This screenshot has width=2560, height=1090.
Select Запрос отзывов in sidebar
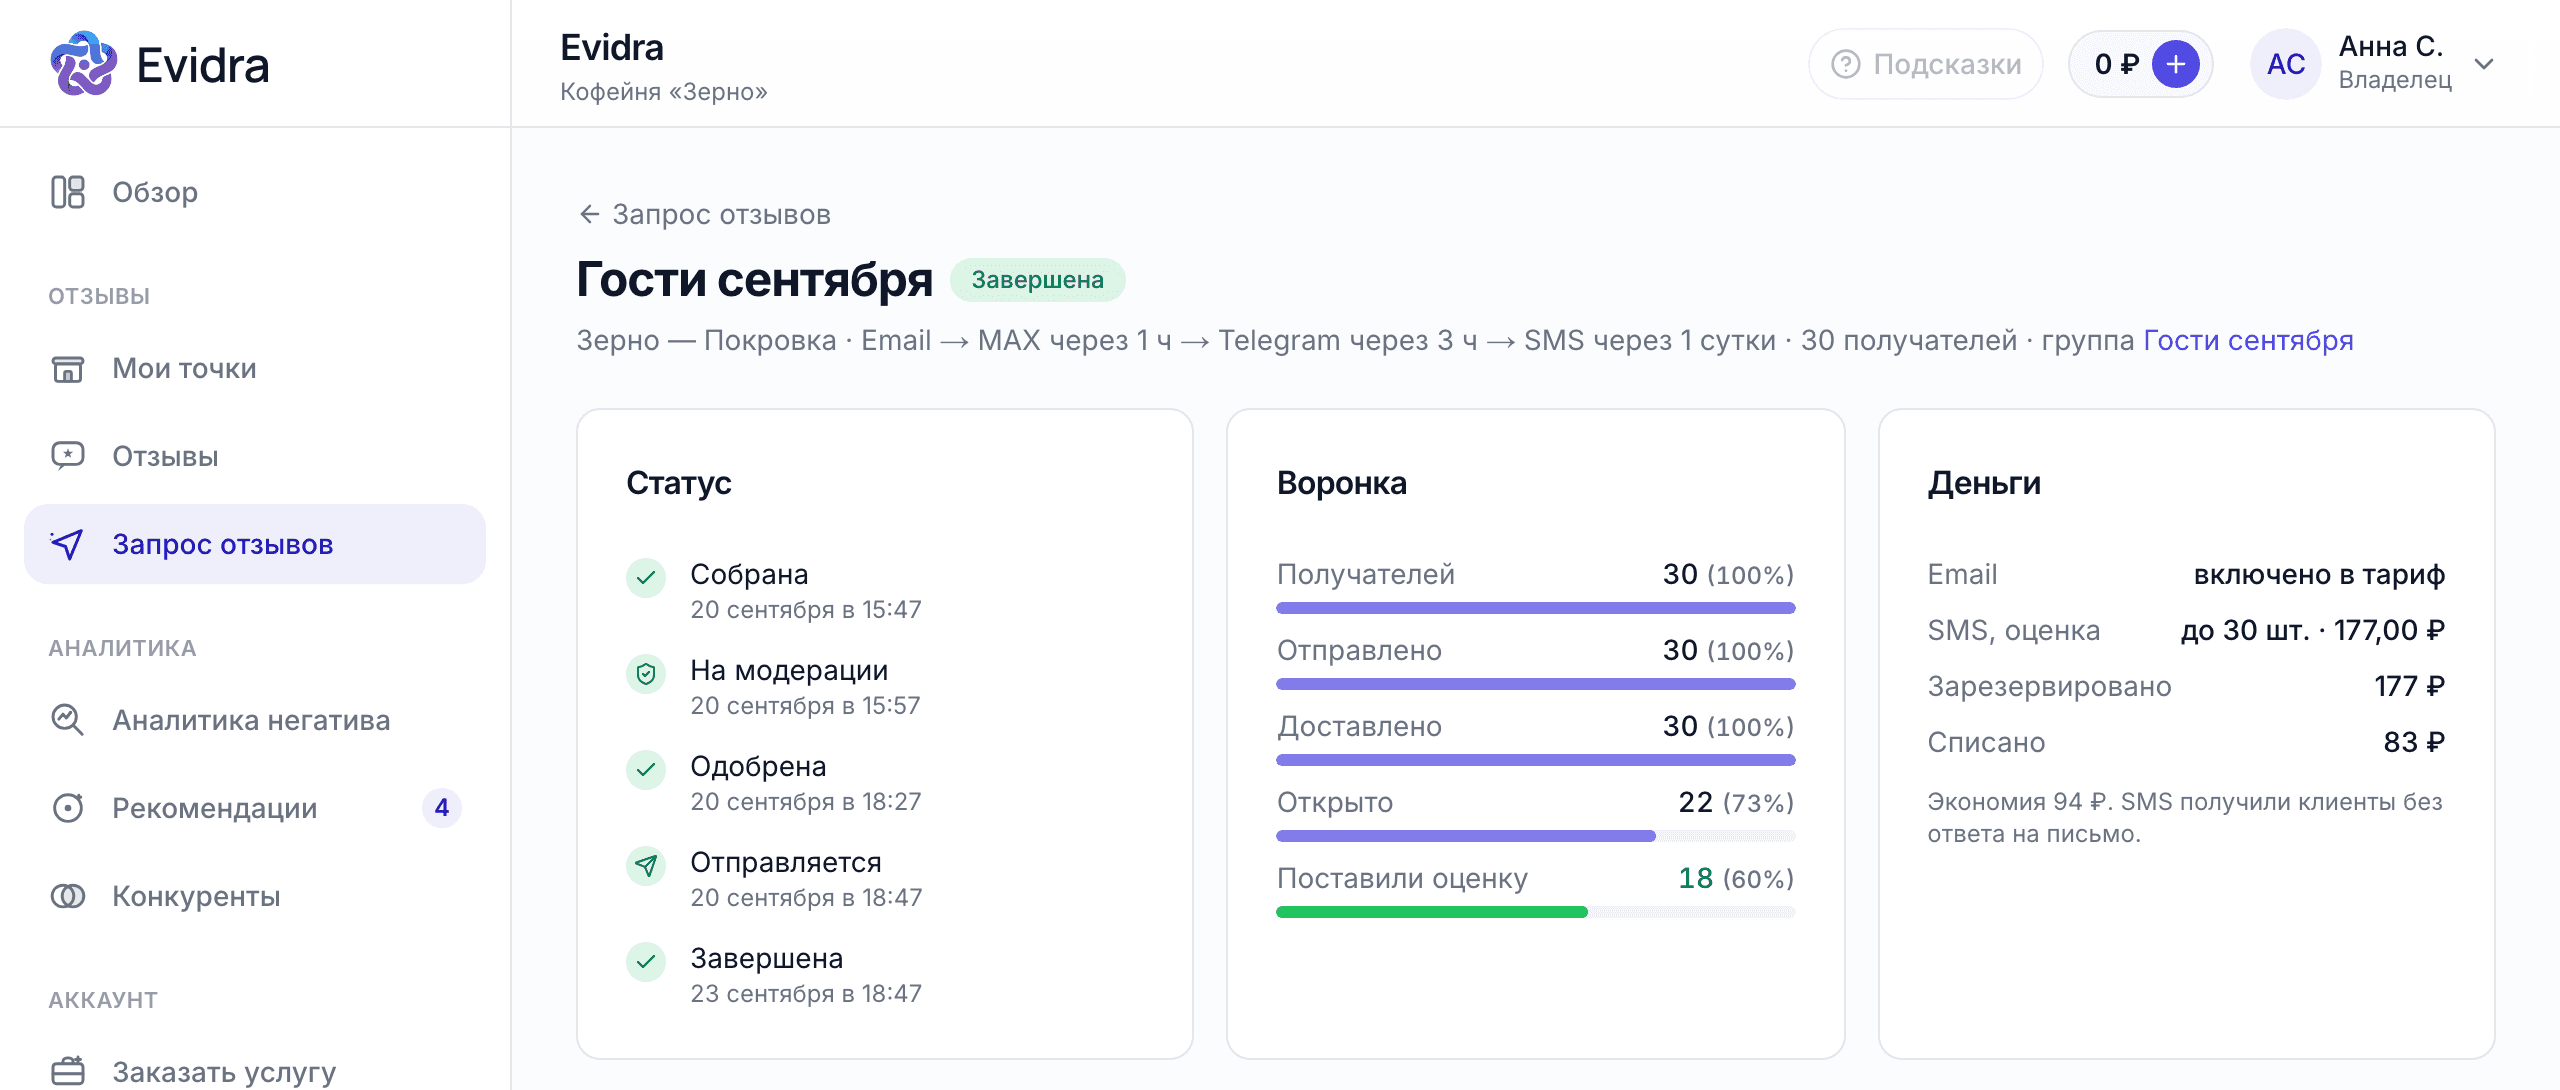pos(255,544)
